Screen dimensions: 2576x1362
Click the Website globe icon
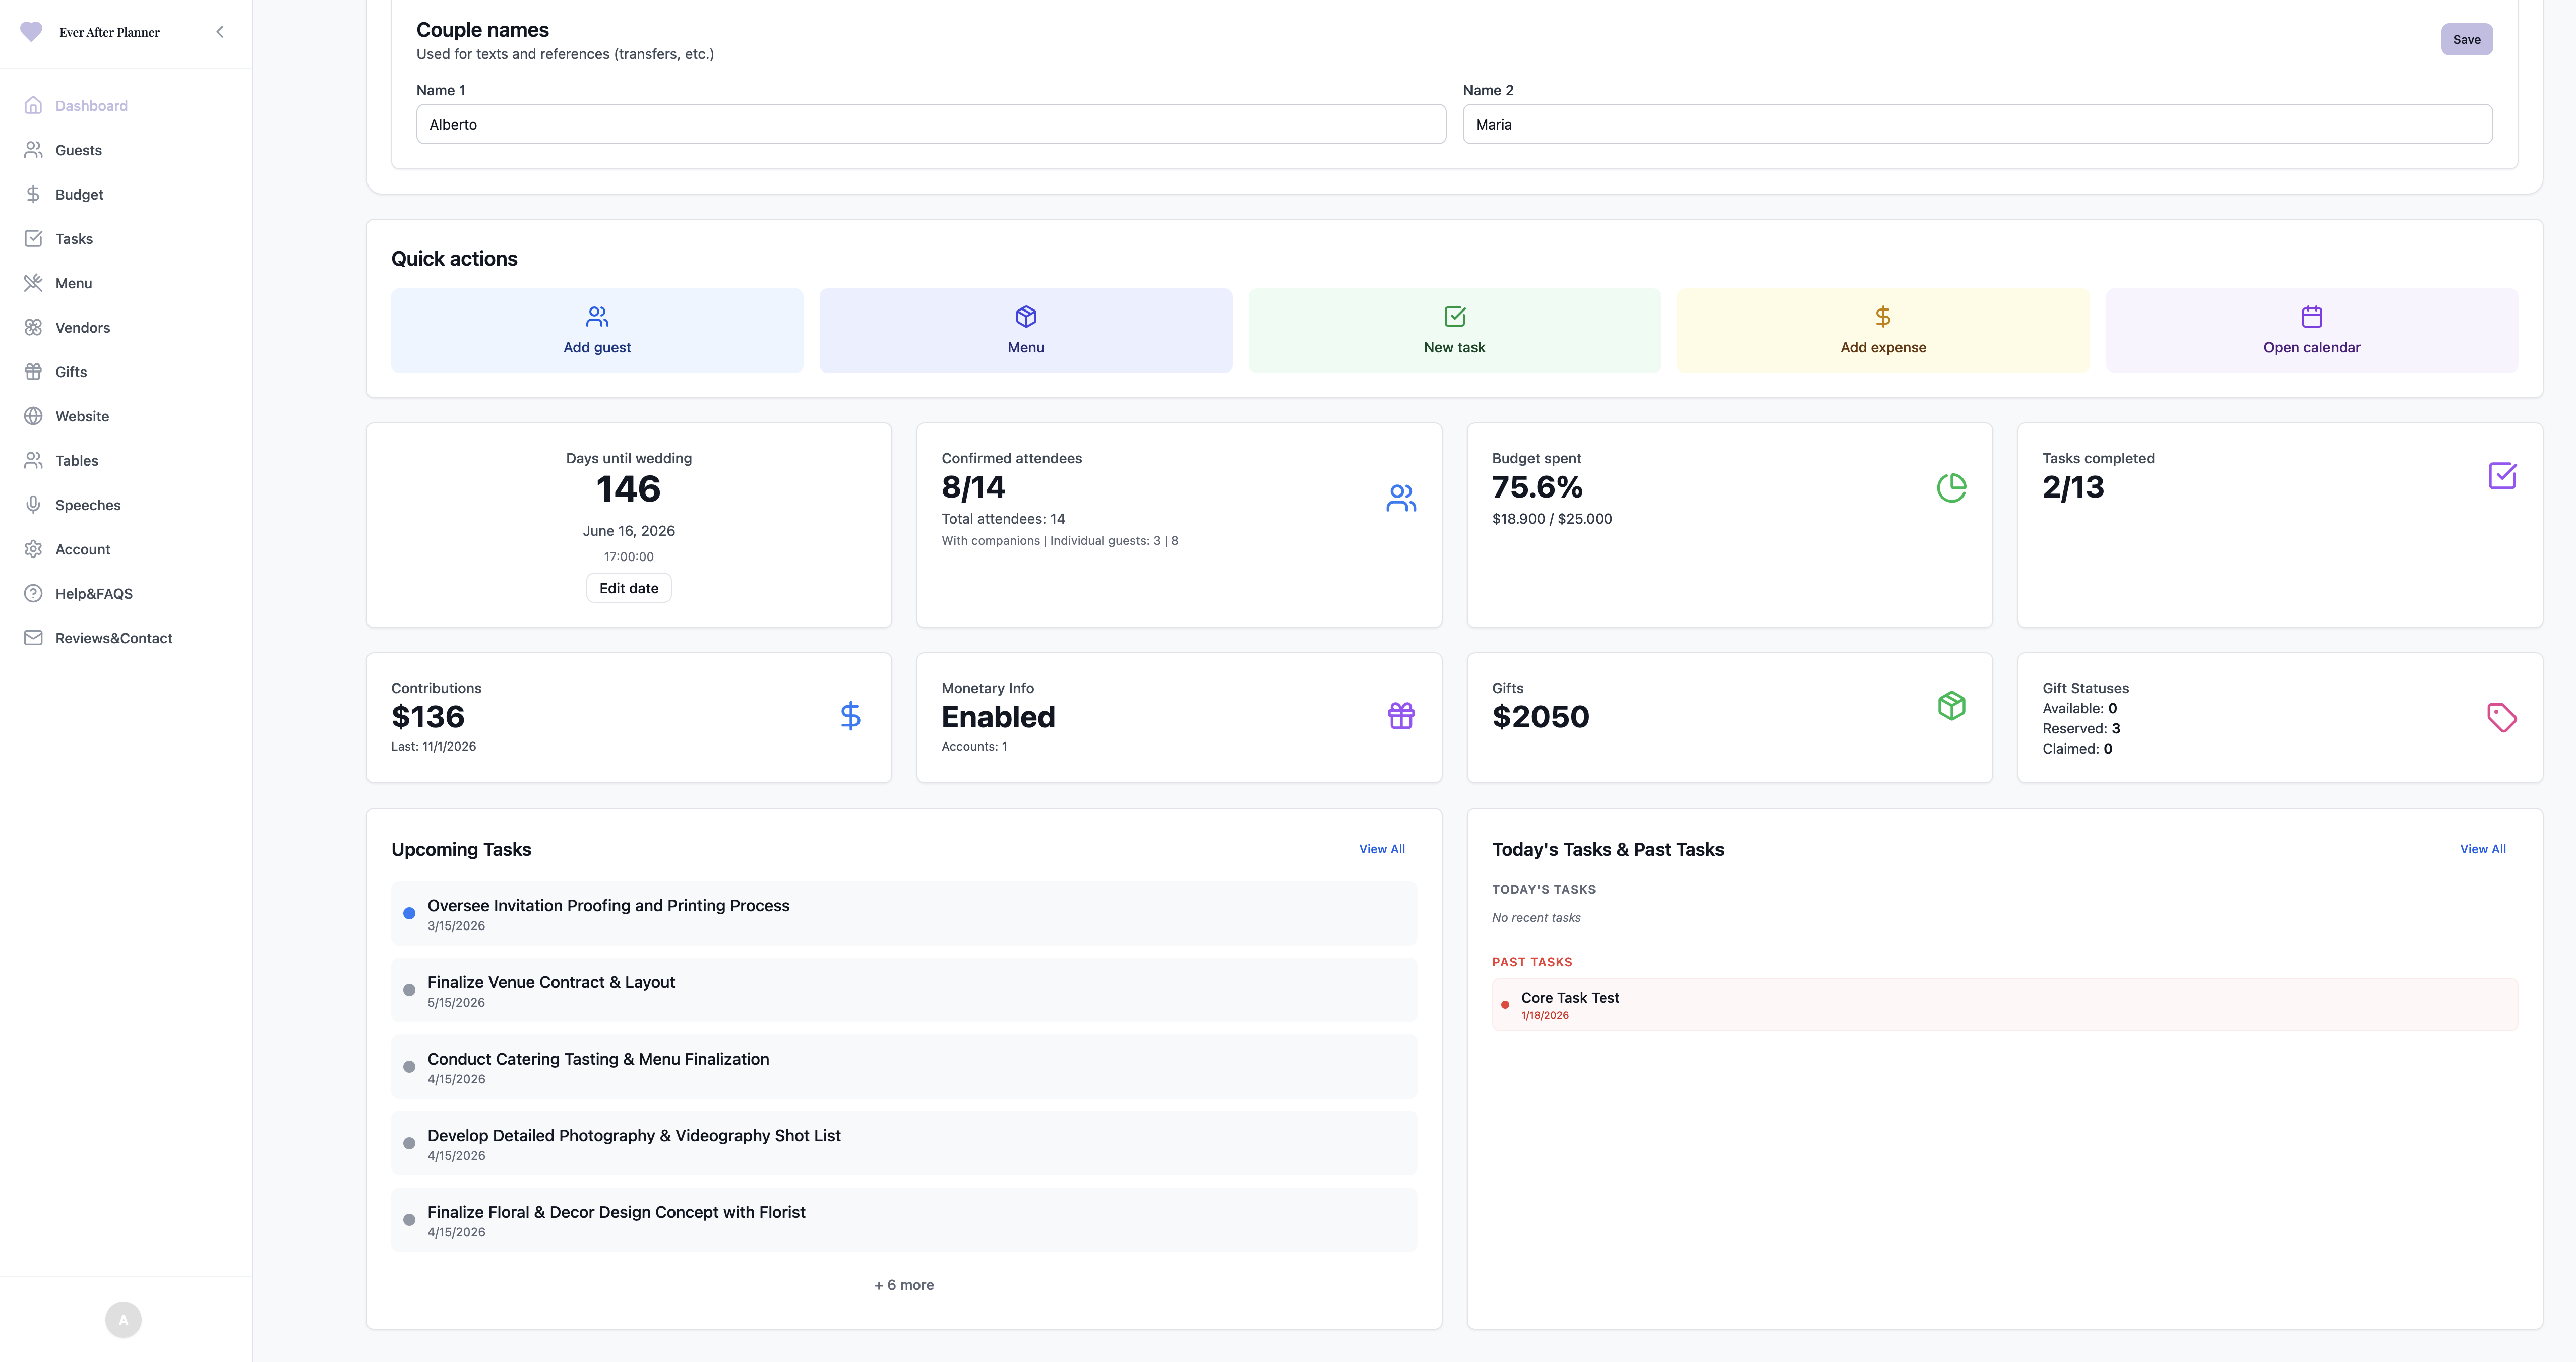coord(33,416)
